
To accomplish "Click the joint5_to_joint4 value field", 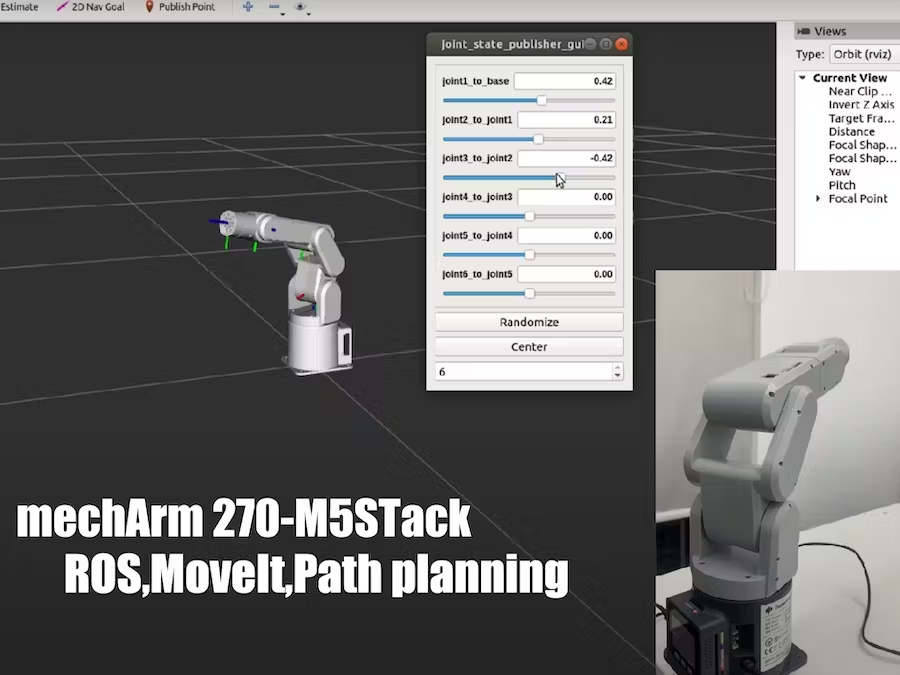I will click(567, 235).
